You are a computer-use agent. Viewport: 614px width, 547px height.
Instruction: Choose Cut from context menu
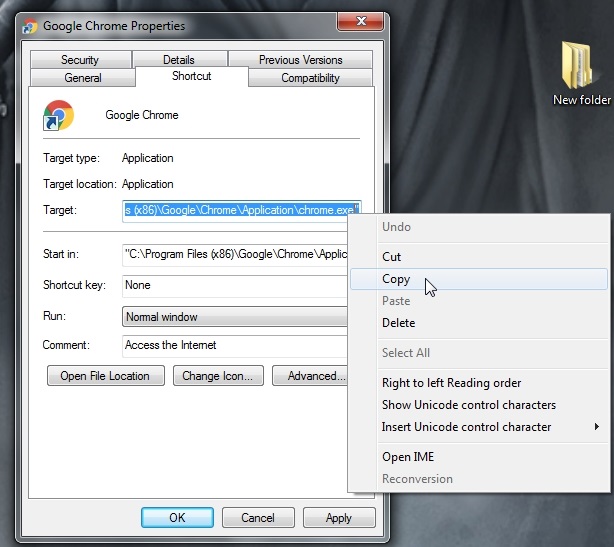(479, 257)
